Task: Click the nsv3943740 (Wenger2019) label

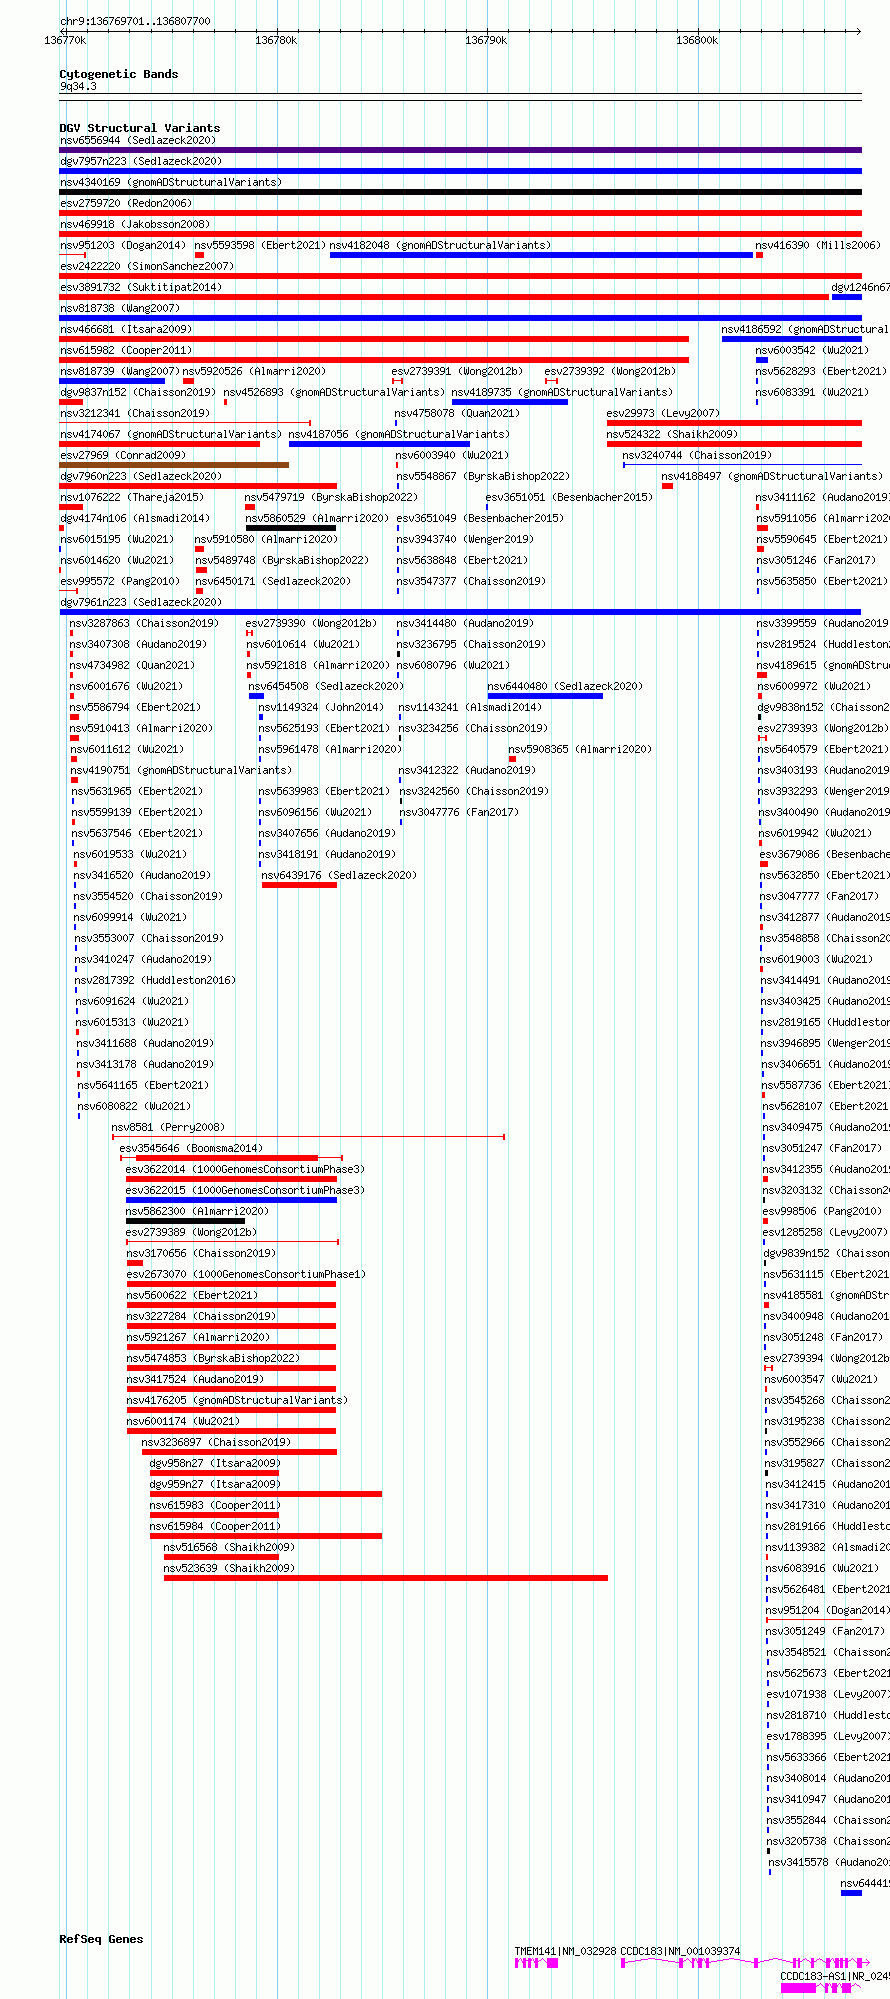Action: click(x=465, y=539)
